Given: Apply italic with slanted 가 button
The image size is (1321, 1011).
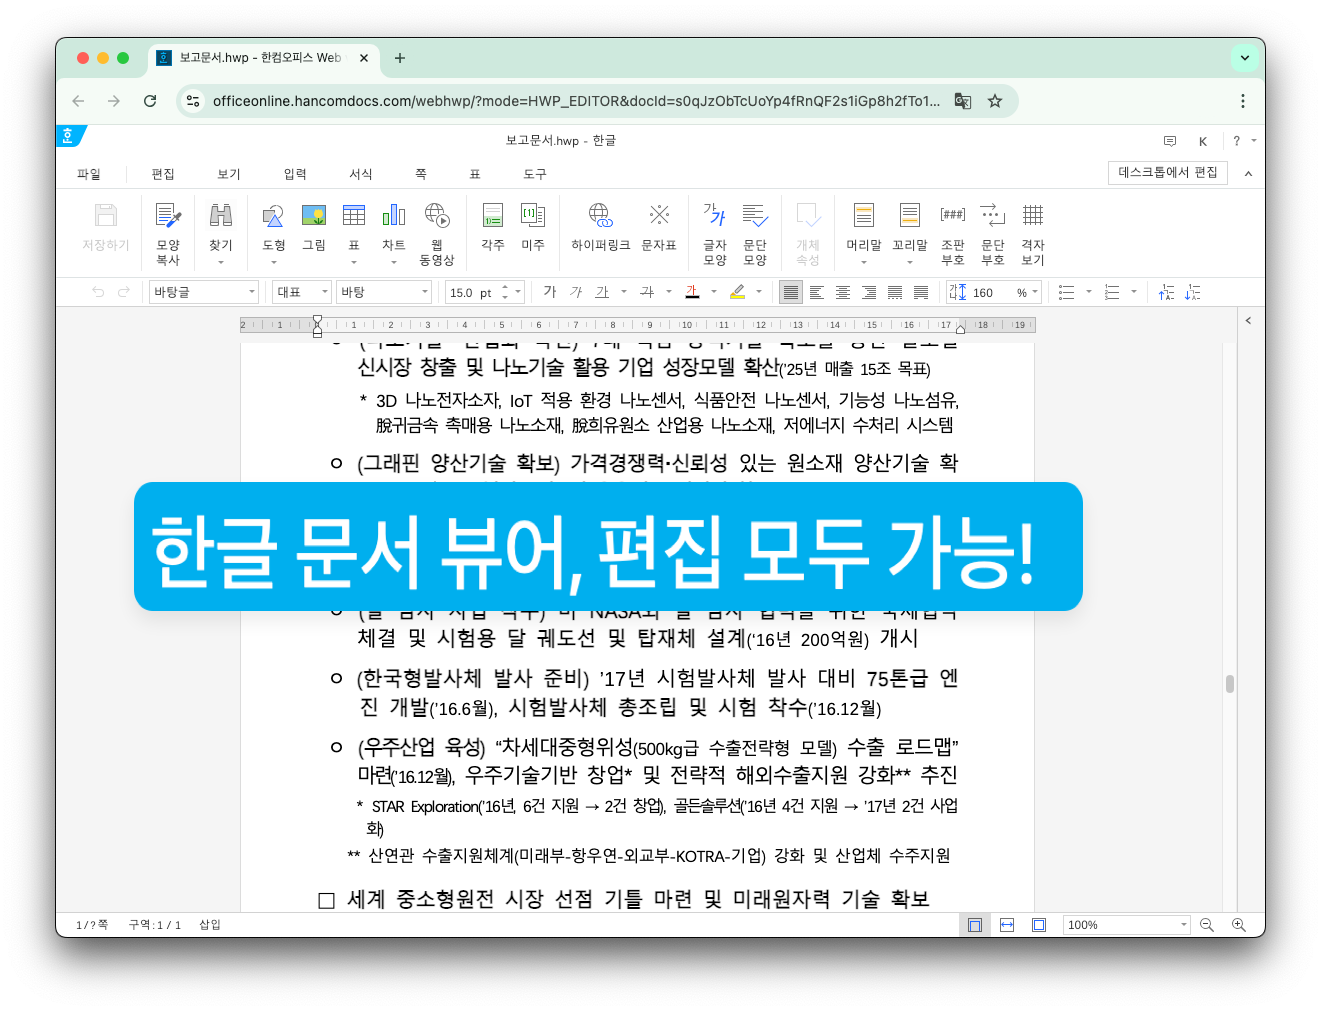Looking at the screenshot, I should click(576, 292).
